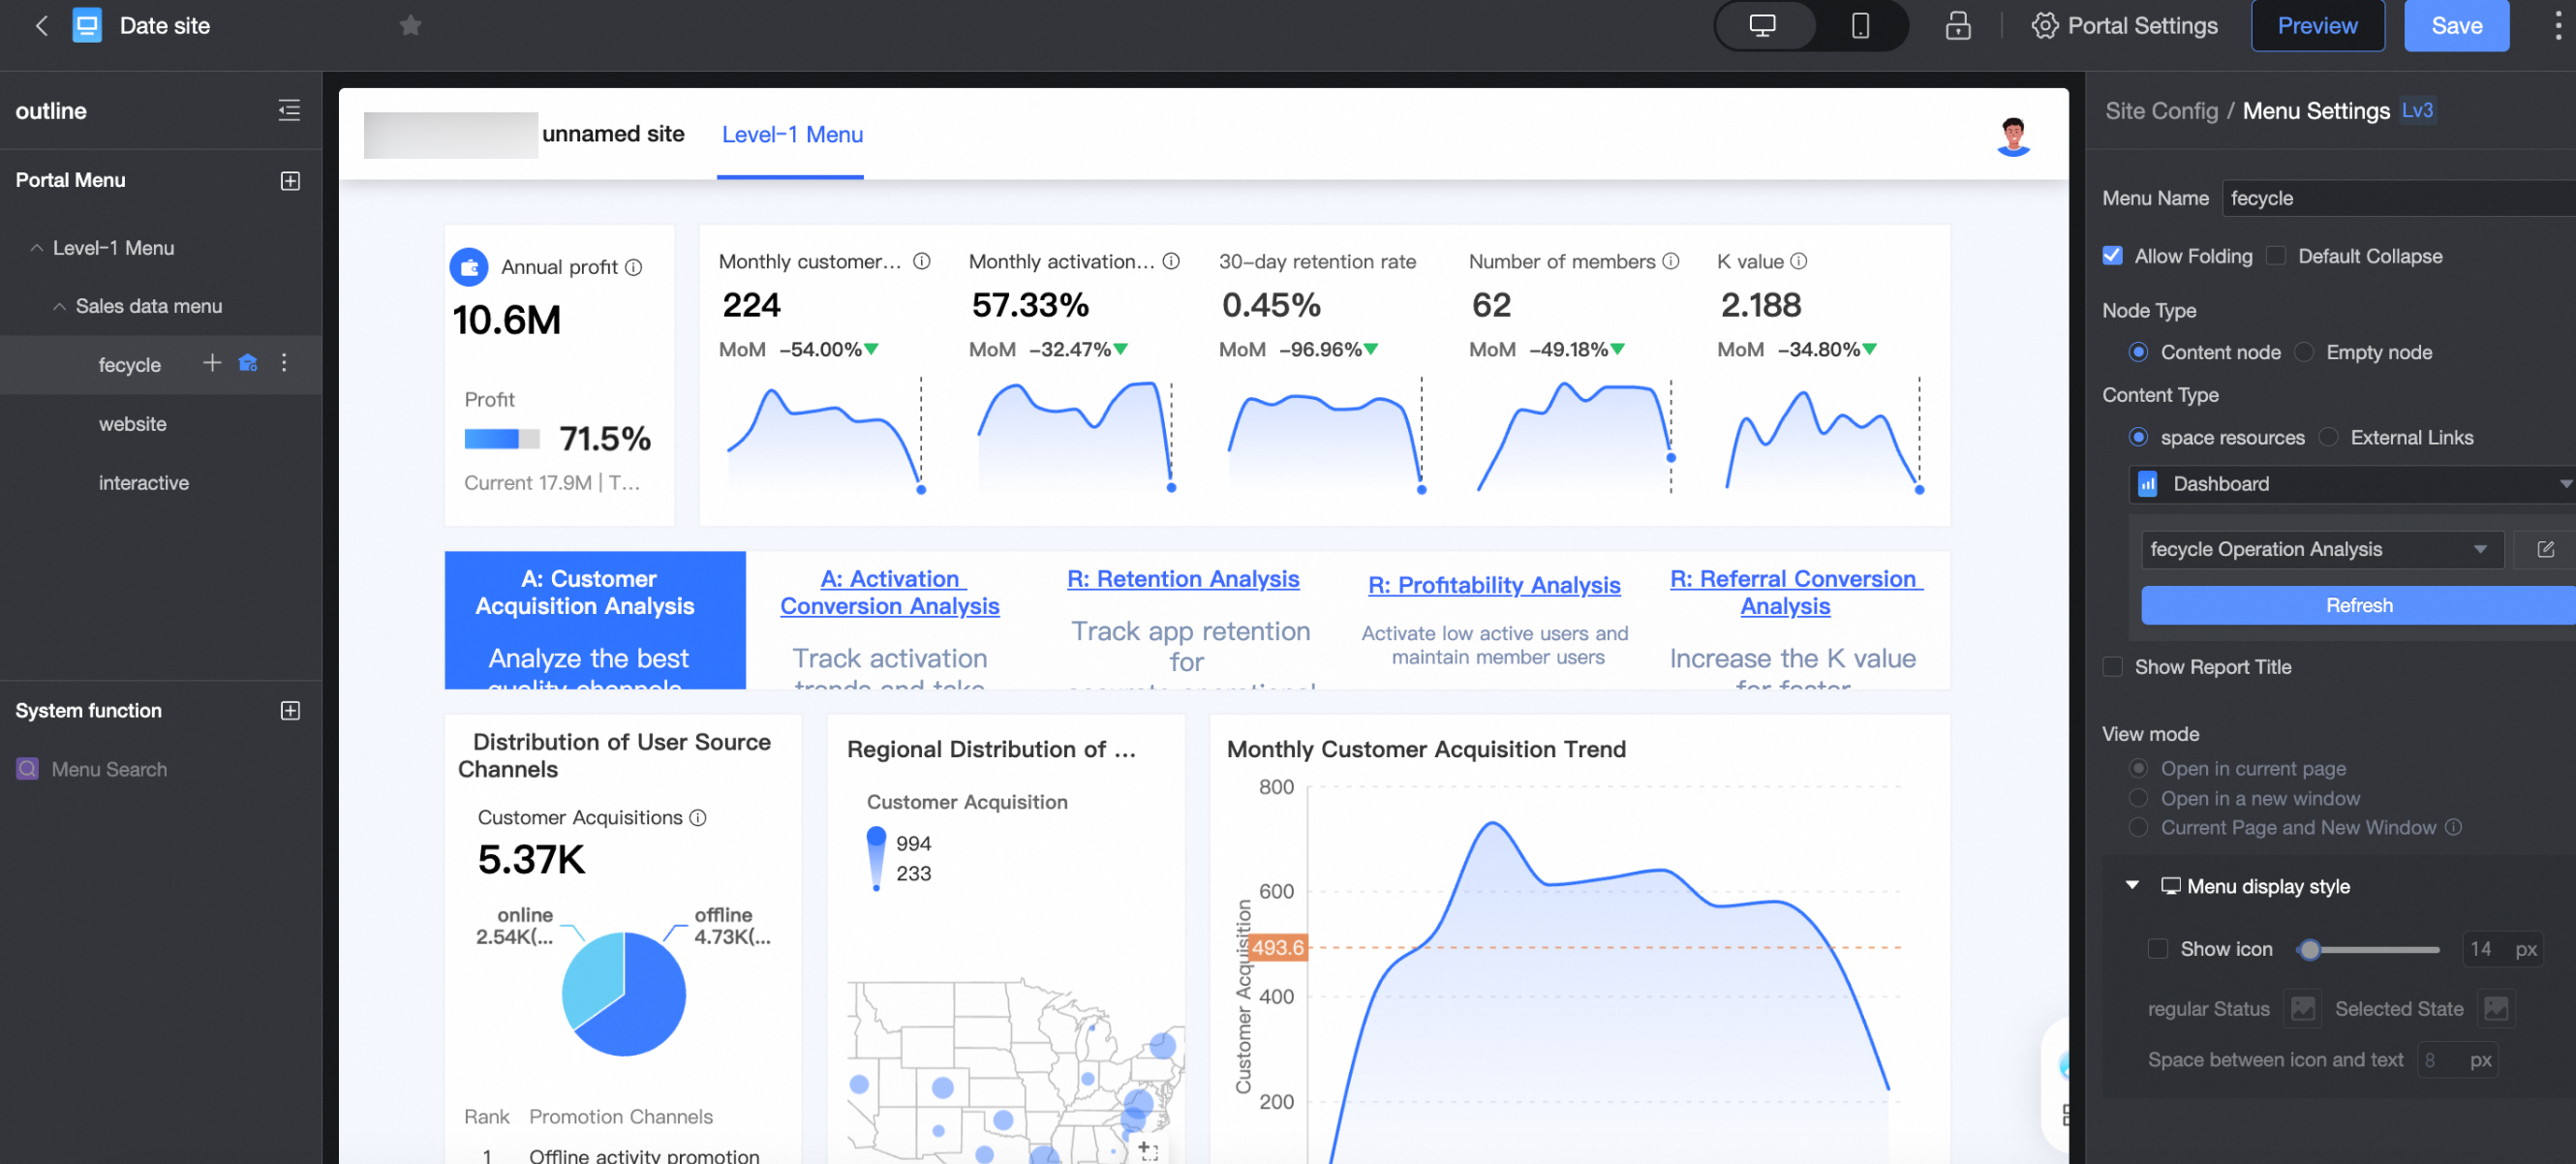Viewport: 2576px width, 1164px height.
Task: Star the Date site as favorite
Action: [x=410, y=26]
